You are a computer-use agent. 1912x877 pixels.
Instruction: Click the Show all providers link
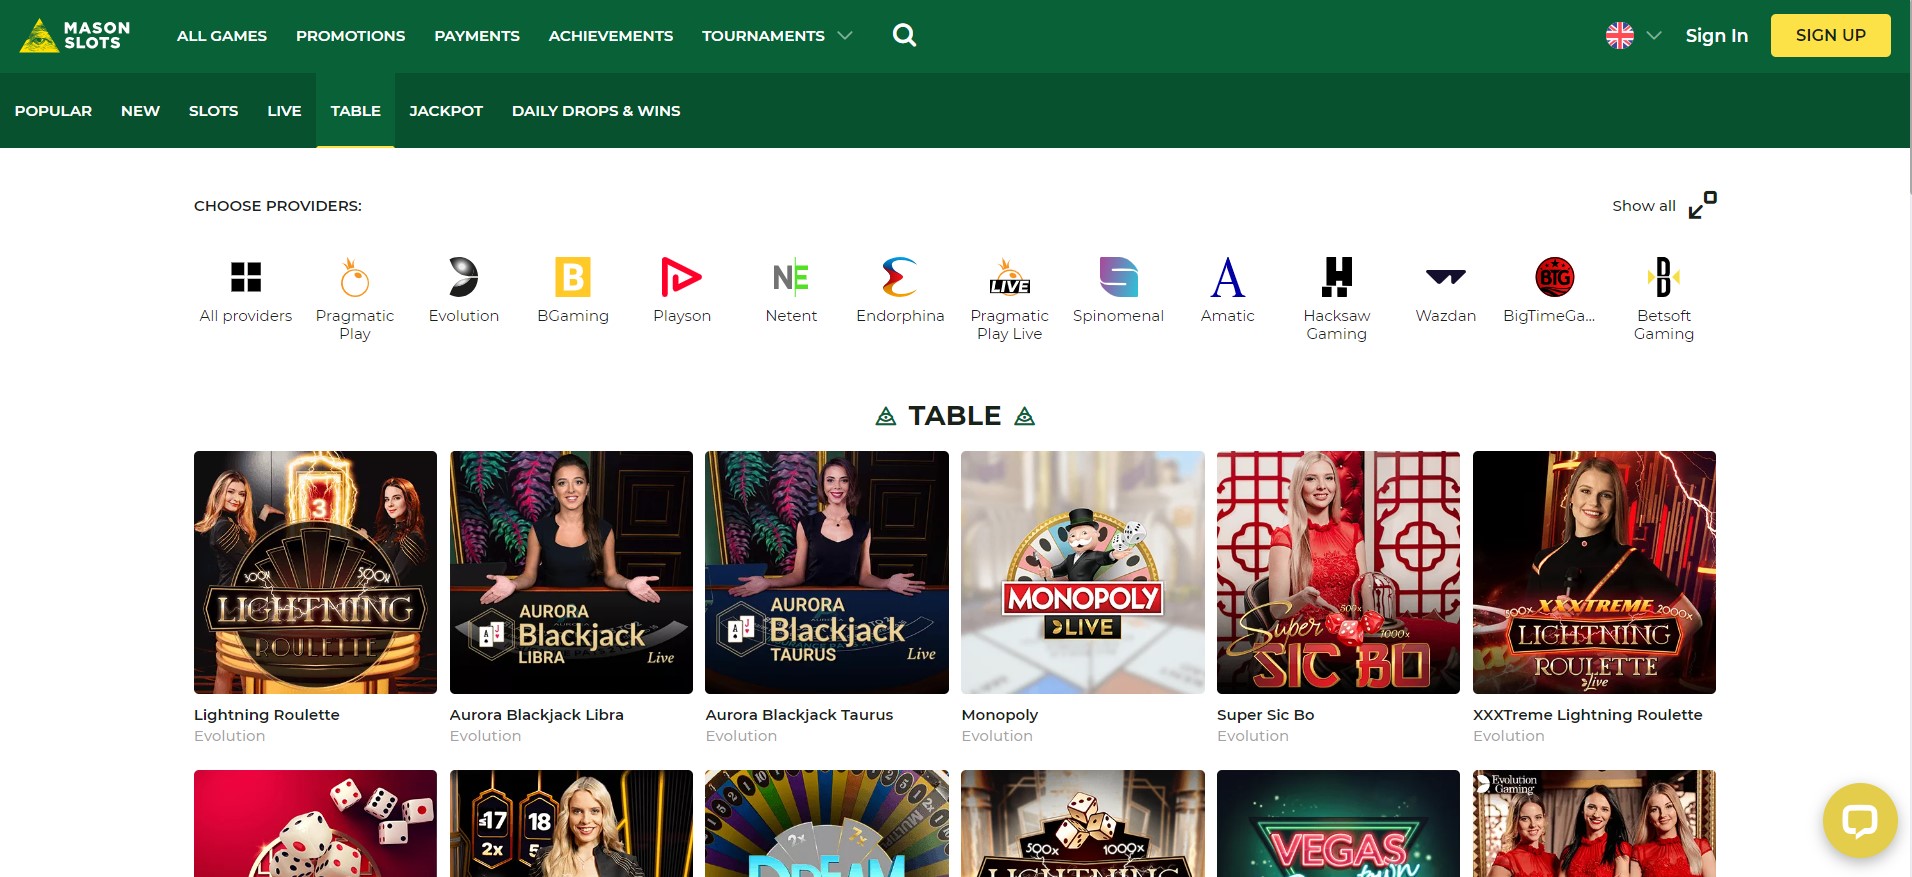pyautogui.click(x=1644, y=205)
